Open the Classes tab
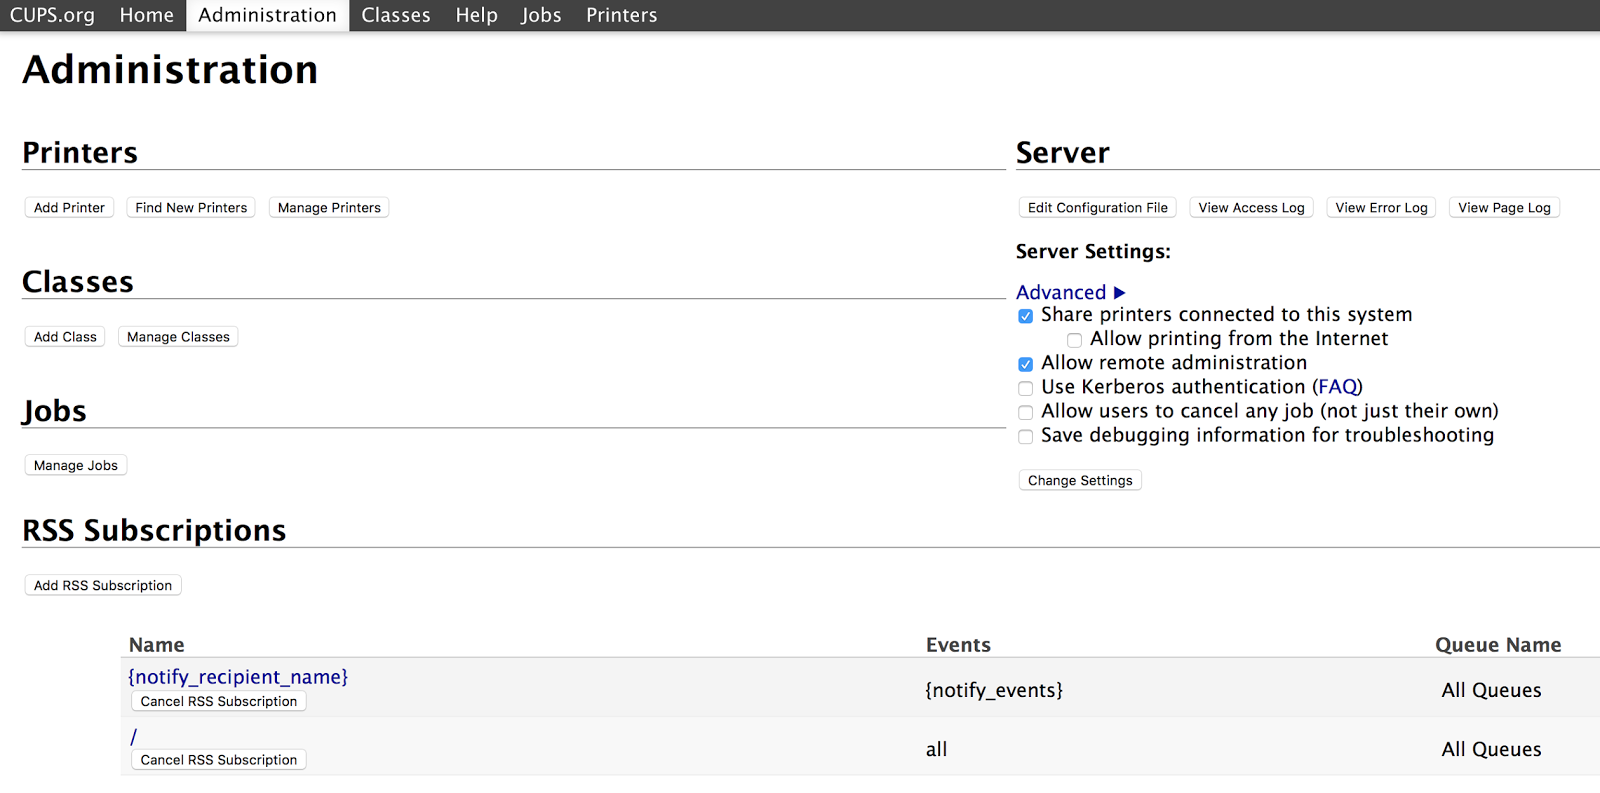The width and height of the screenshot is (1600, 793). click(396, 15)
